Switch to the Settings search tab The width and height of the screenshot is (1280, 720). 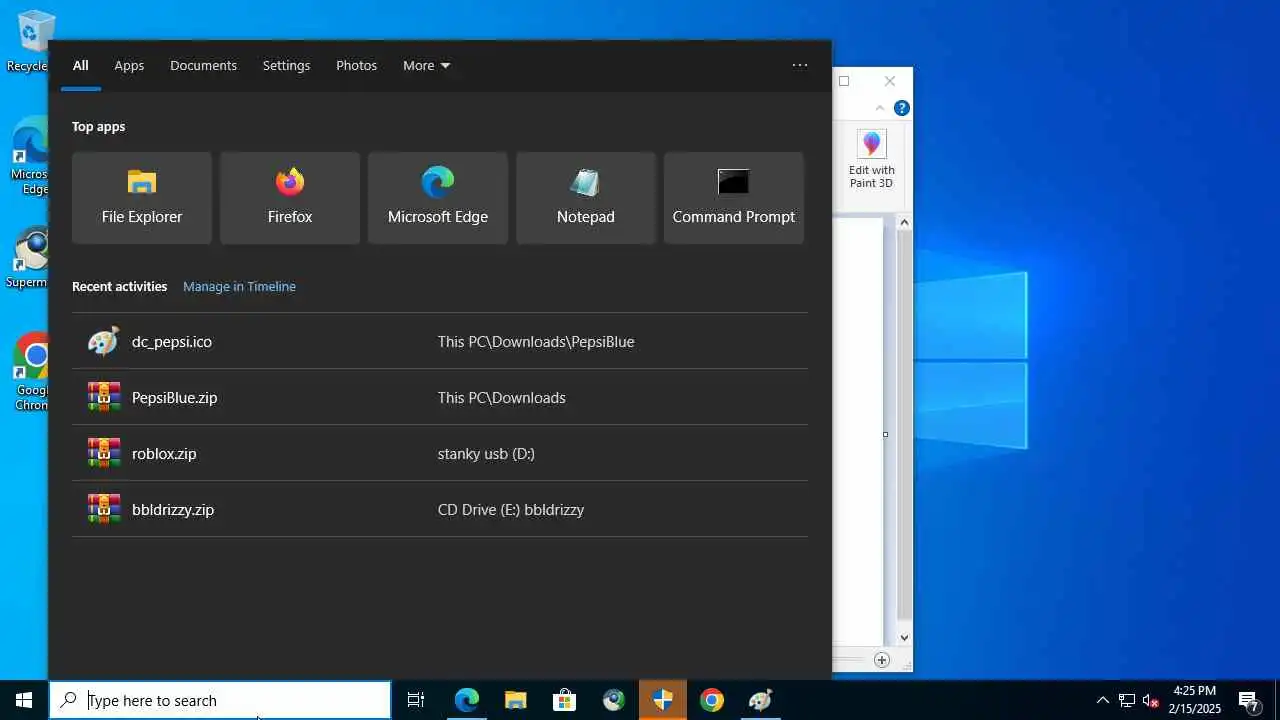(286, 66)
